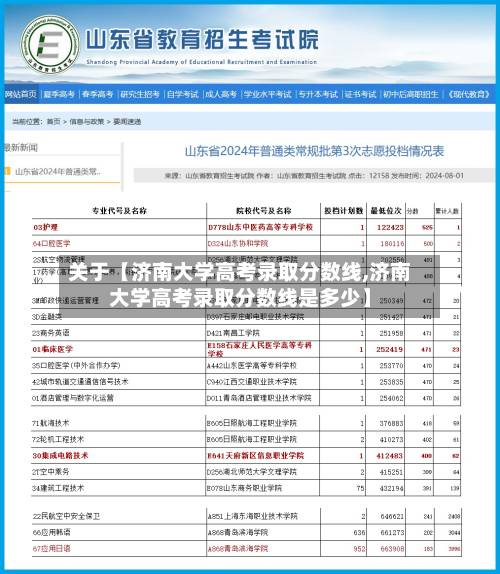Image resolution: width=500 pixels, height=574 pixels.
Task: Go to the 专升本考试 section
Action: coord(318,94)
